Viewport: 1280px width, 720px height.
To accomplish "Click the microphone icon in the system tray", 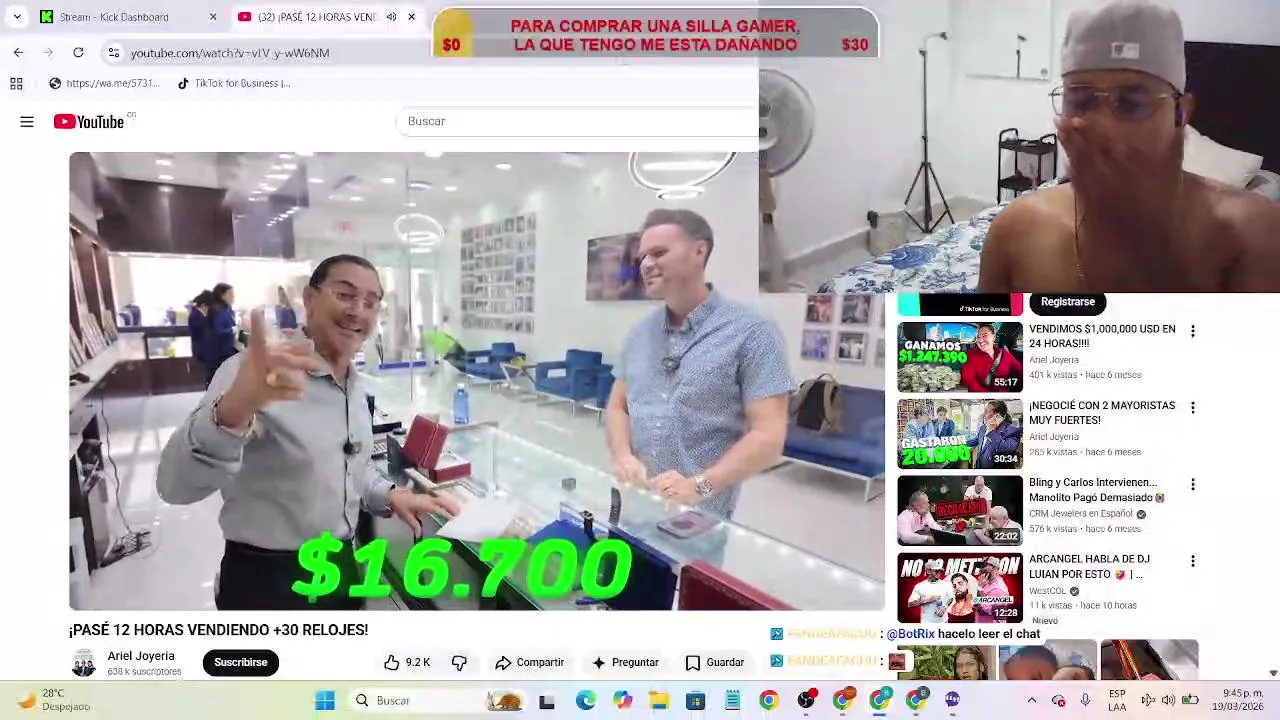I will click(x=1085, y=700).
